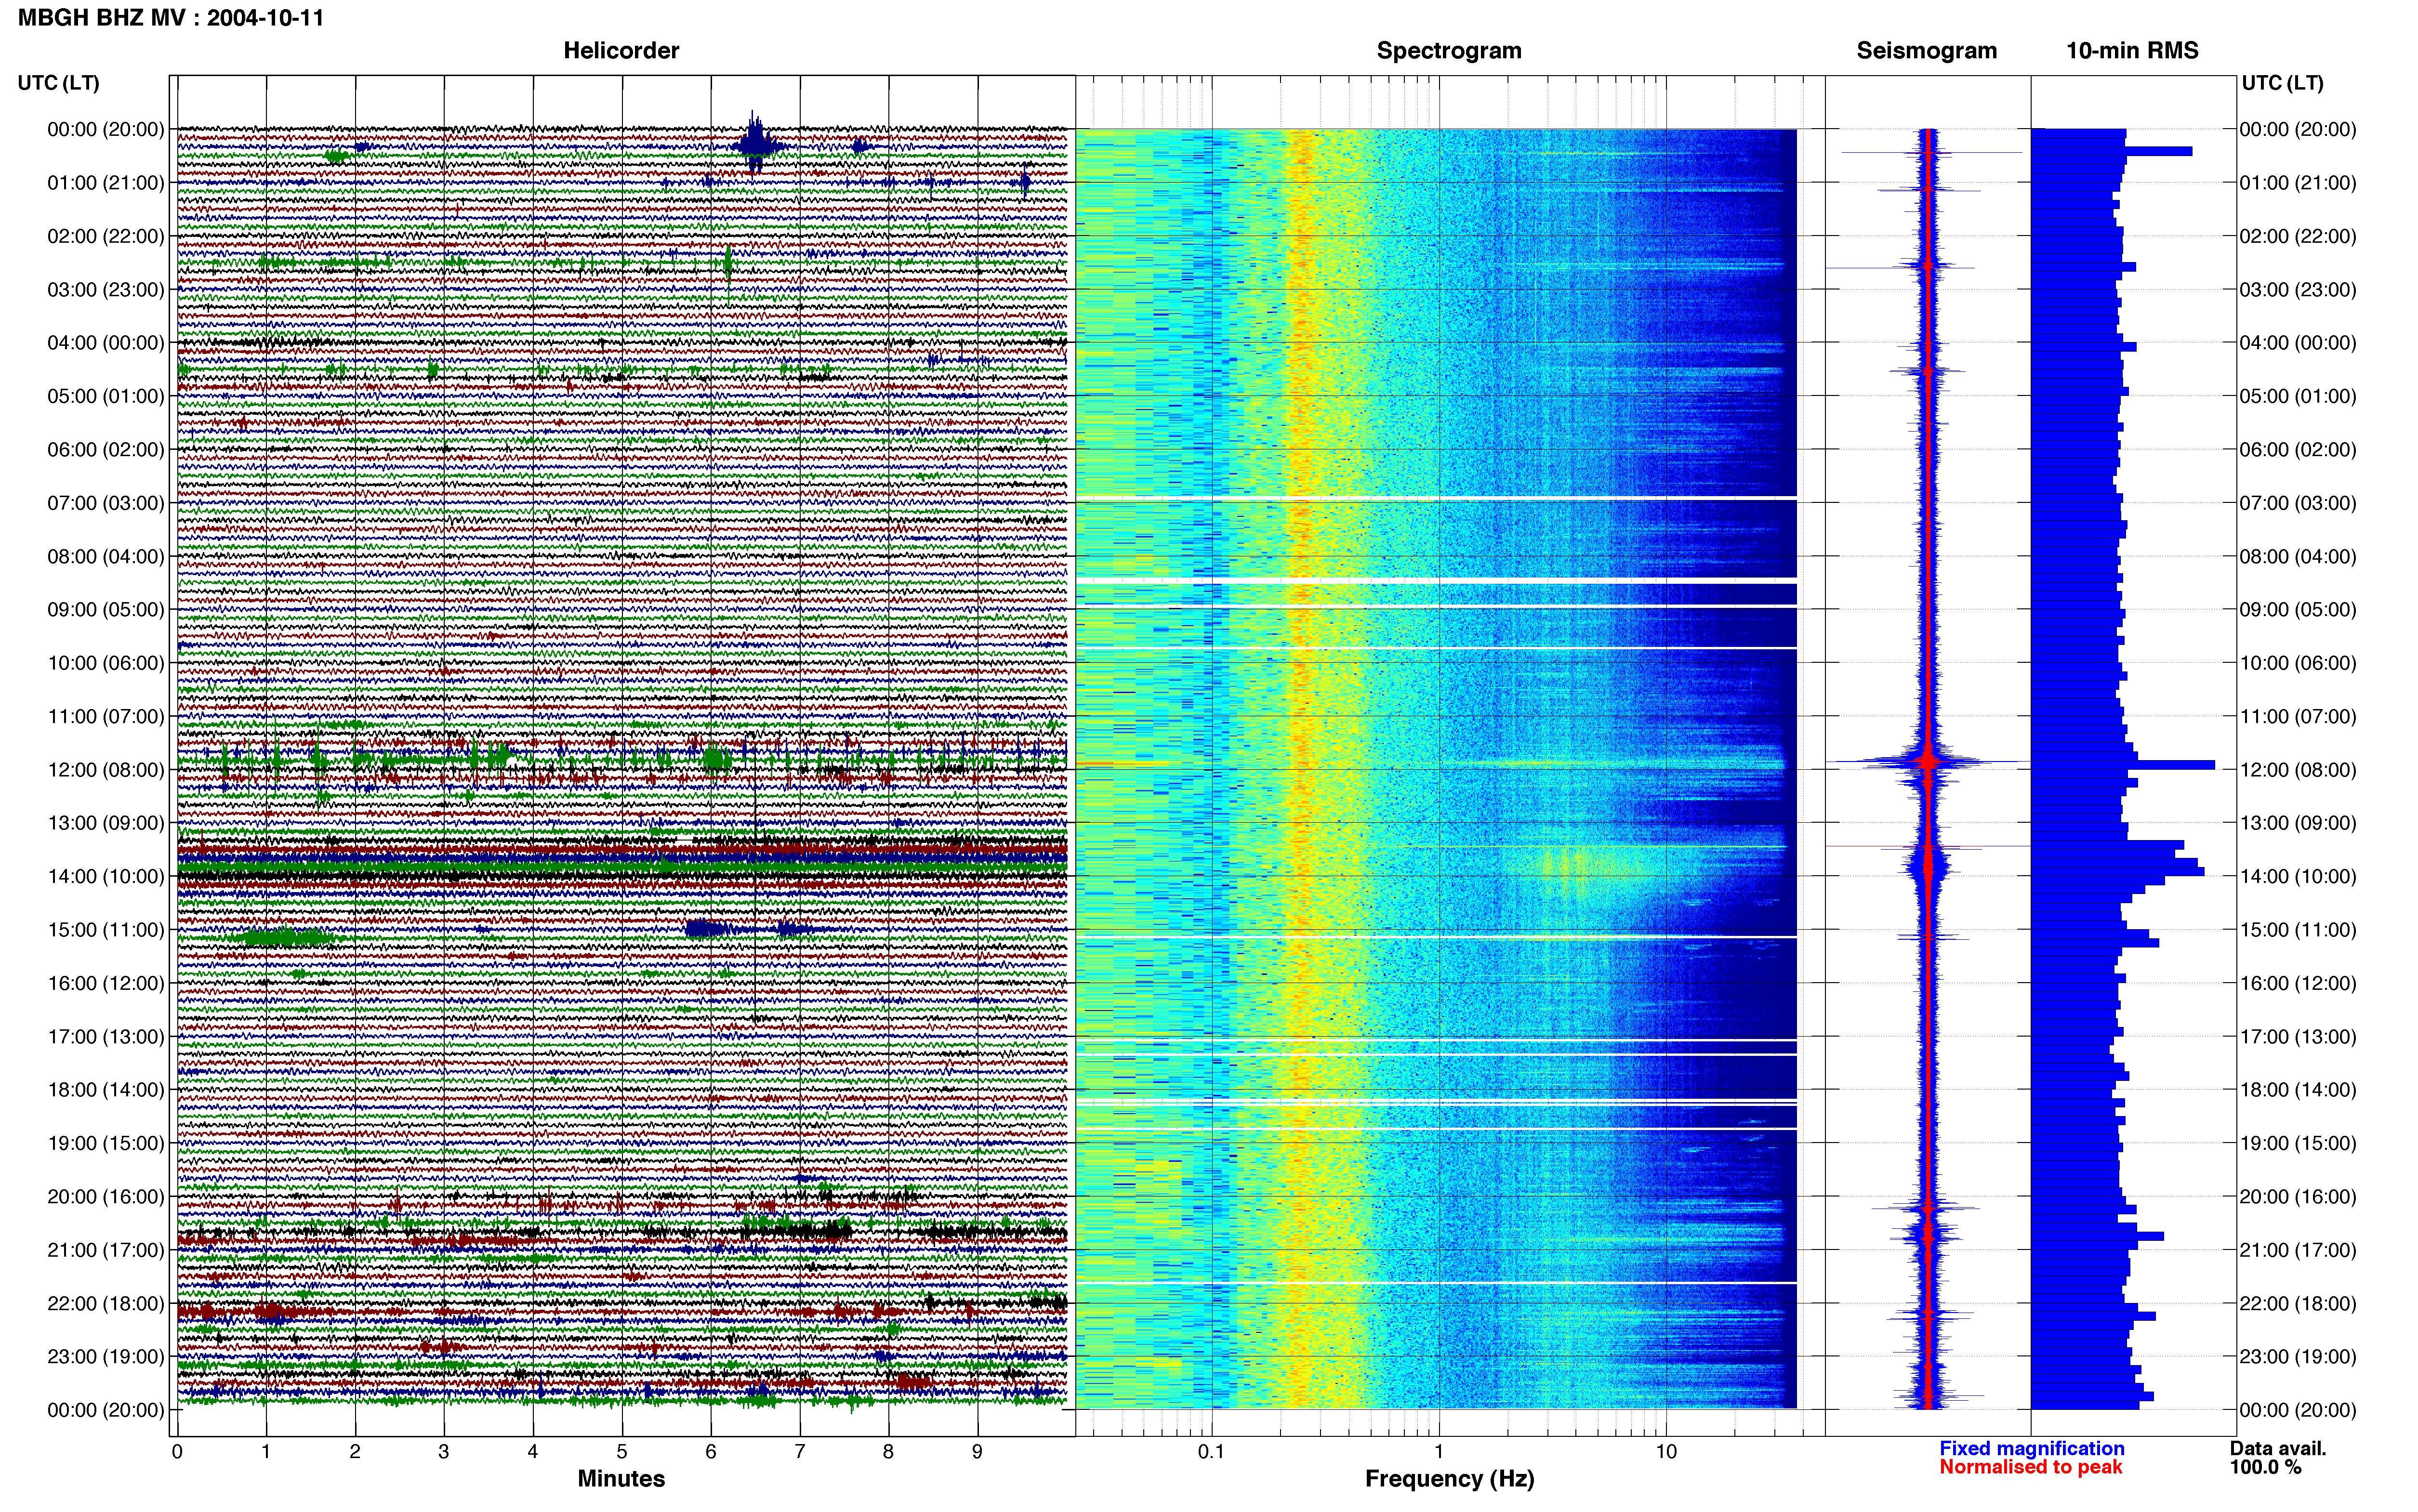
Task: Click the left '15:00 (11:00)' time label
Action: 106,929
